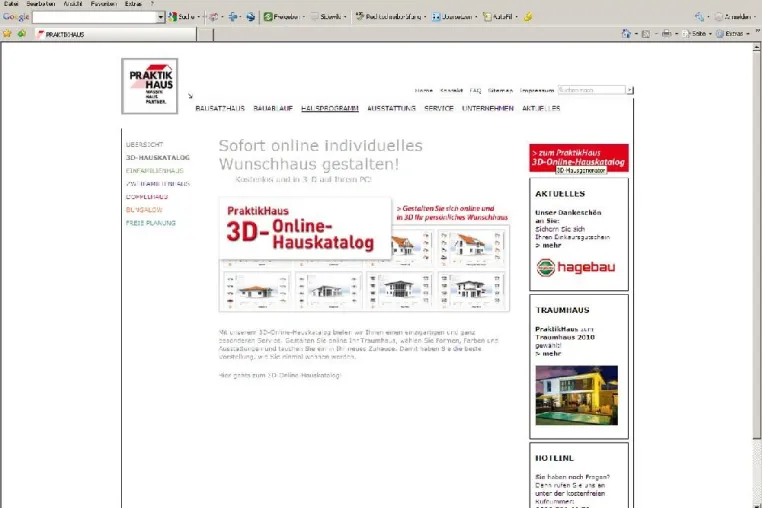The image size is (762, 508).
Task: Open the Übersetzen dropdown arrow
Action: click(x=476, y=17)
